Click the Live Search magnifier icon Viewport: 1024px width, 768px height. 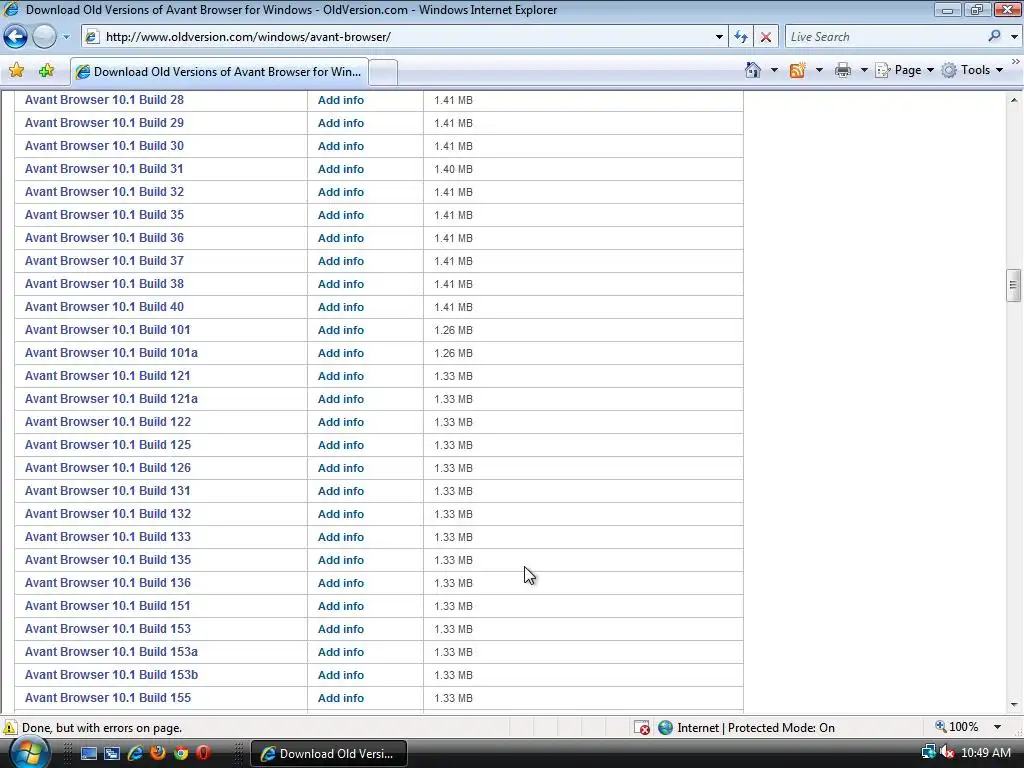994,37
